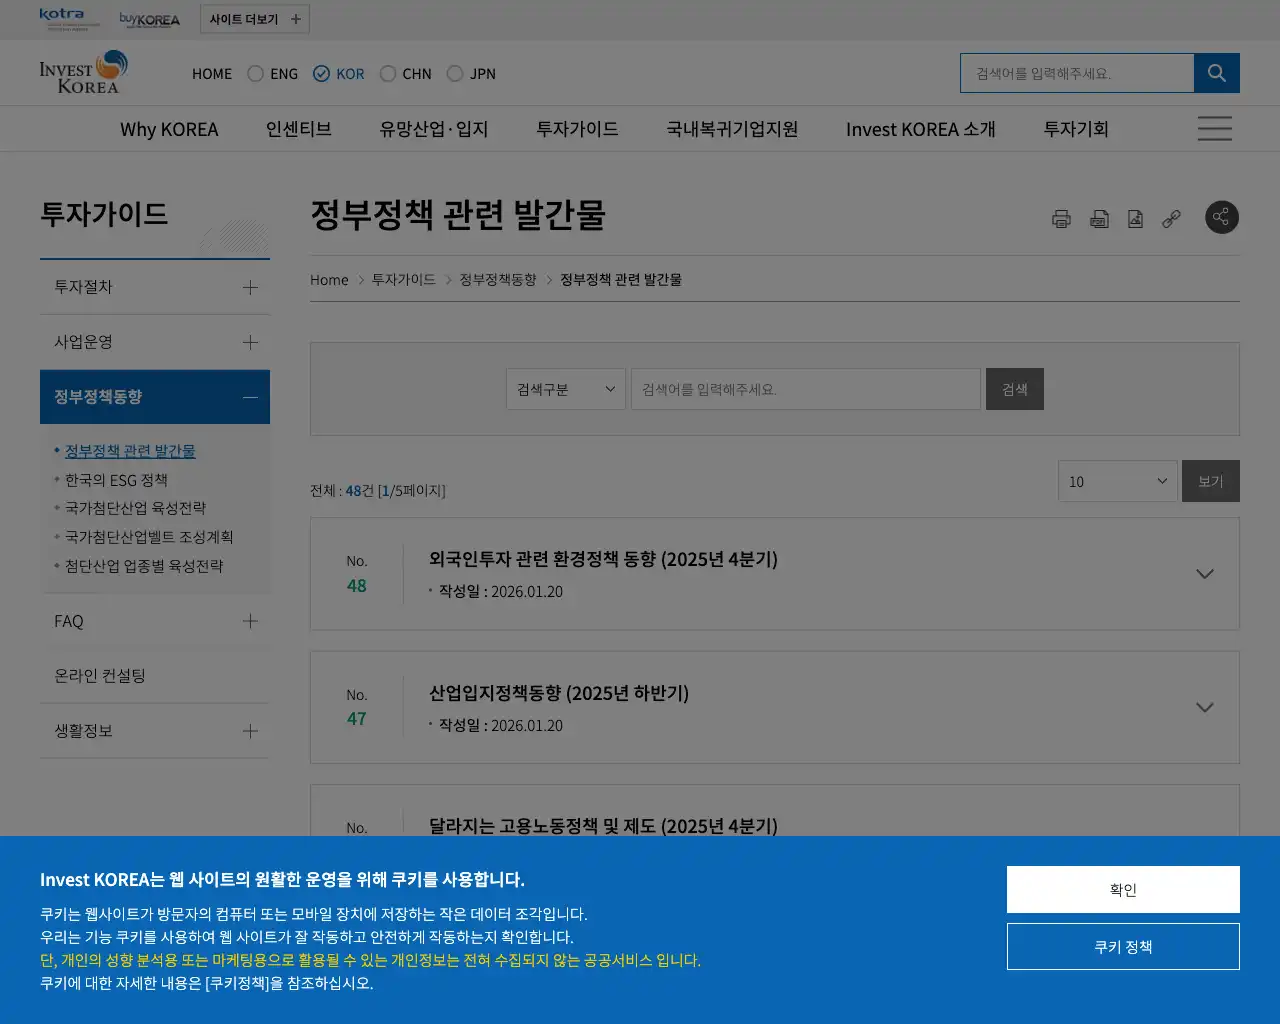The image size is (1280, 1024).
Task: Open the 투자기회 menu item
Action: tap(1075, 128)
